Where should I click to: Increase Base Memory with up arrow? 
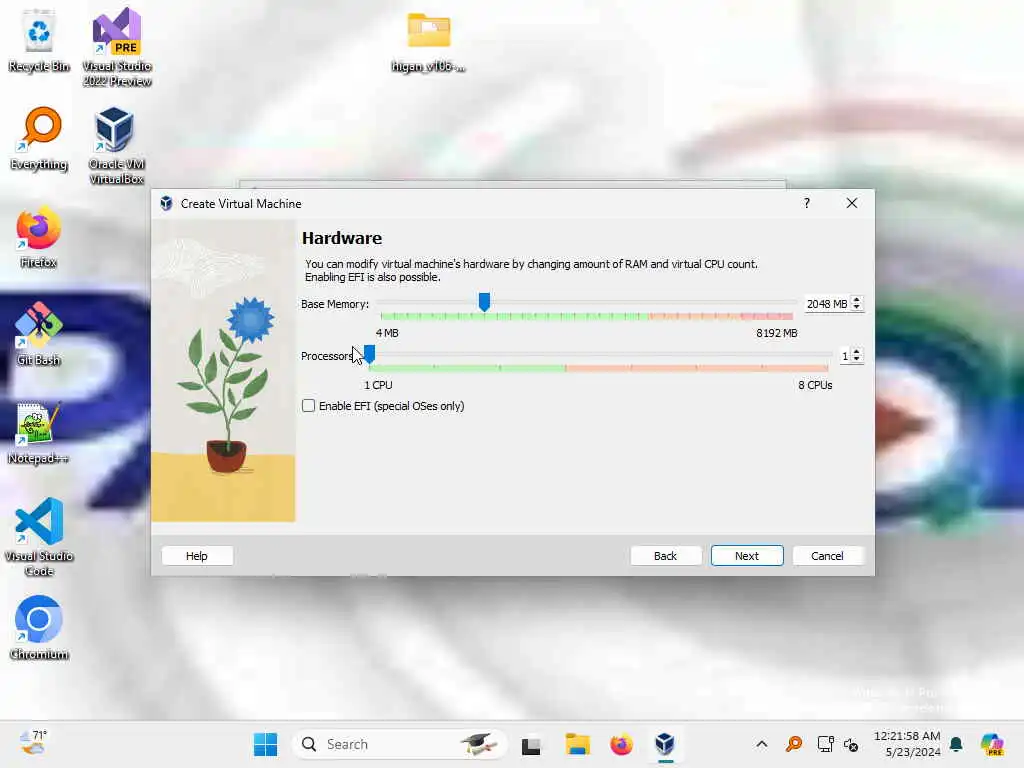point(857,300)
